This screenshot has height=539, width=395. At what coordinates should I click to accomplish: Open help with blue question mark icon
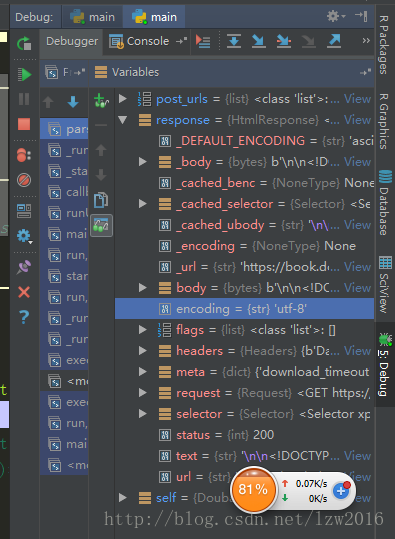coord(24,317)
